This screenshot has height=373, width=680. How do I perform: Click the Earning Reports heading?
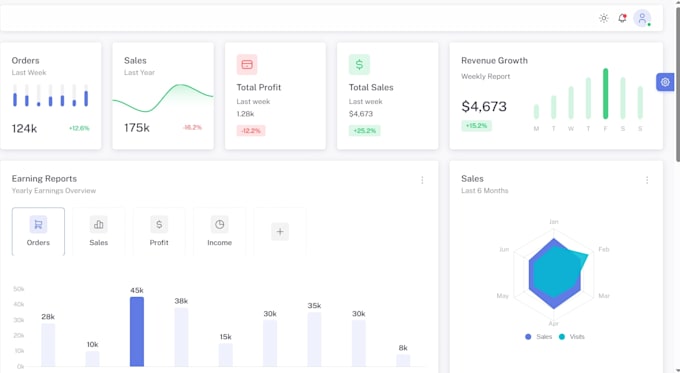click(x=44, y=179)
